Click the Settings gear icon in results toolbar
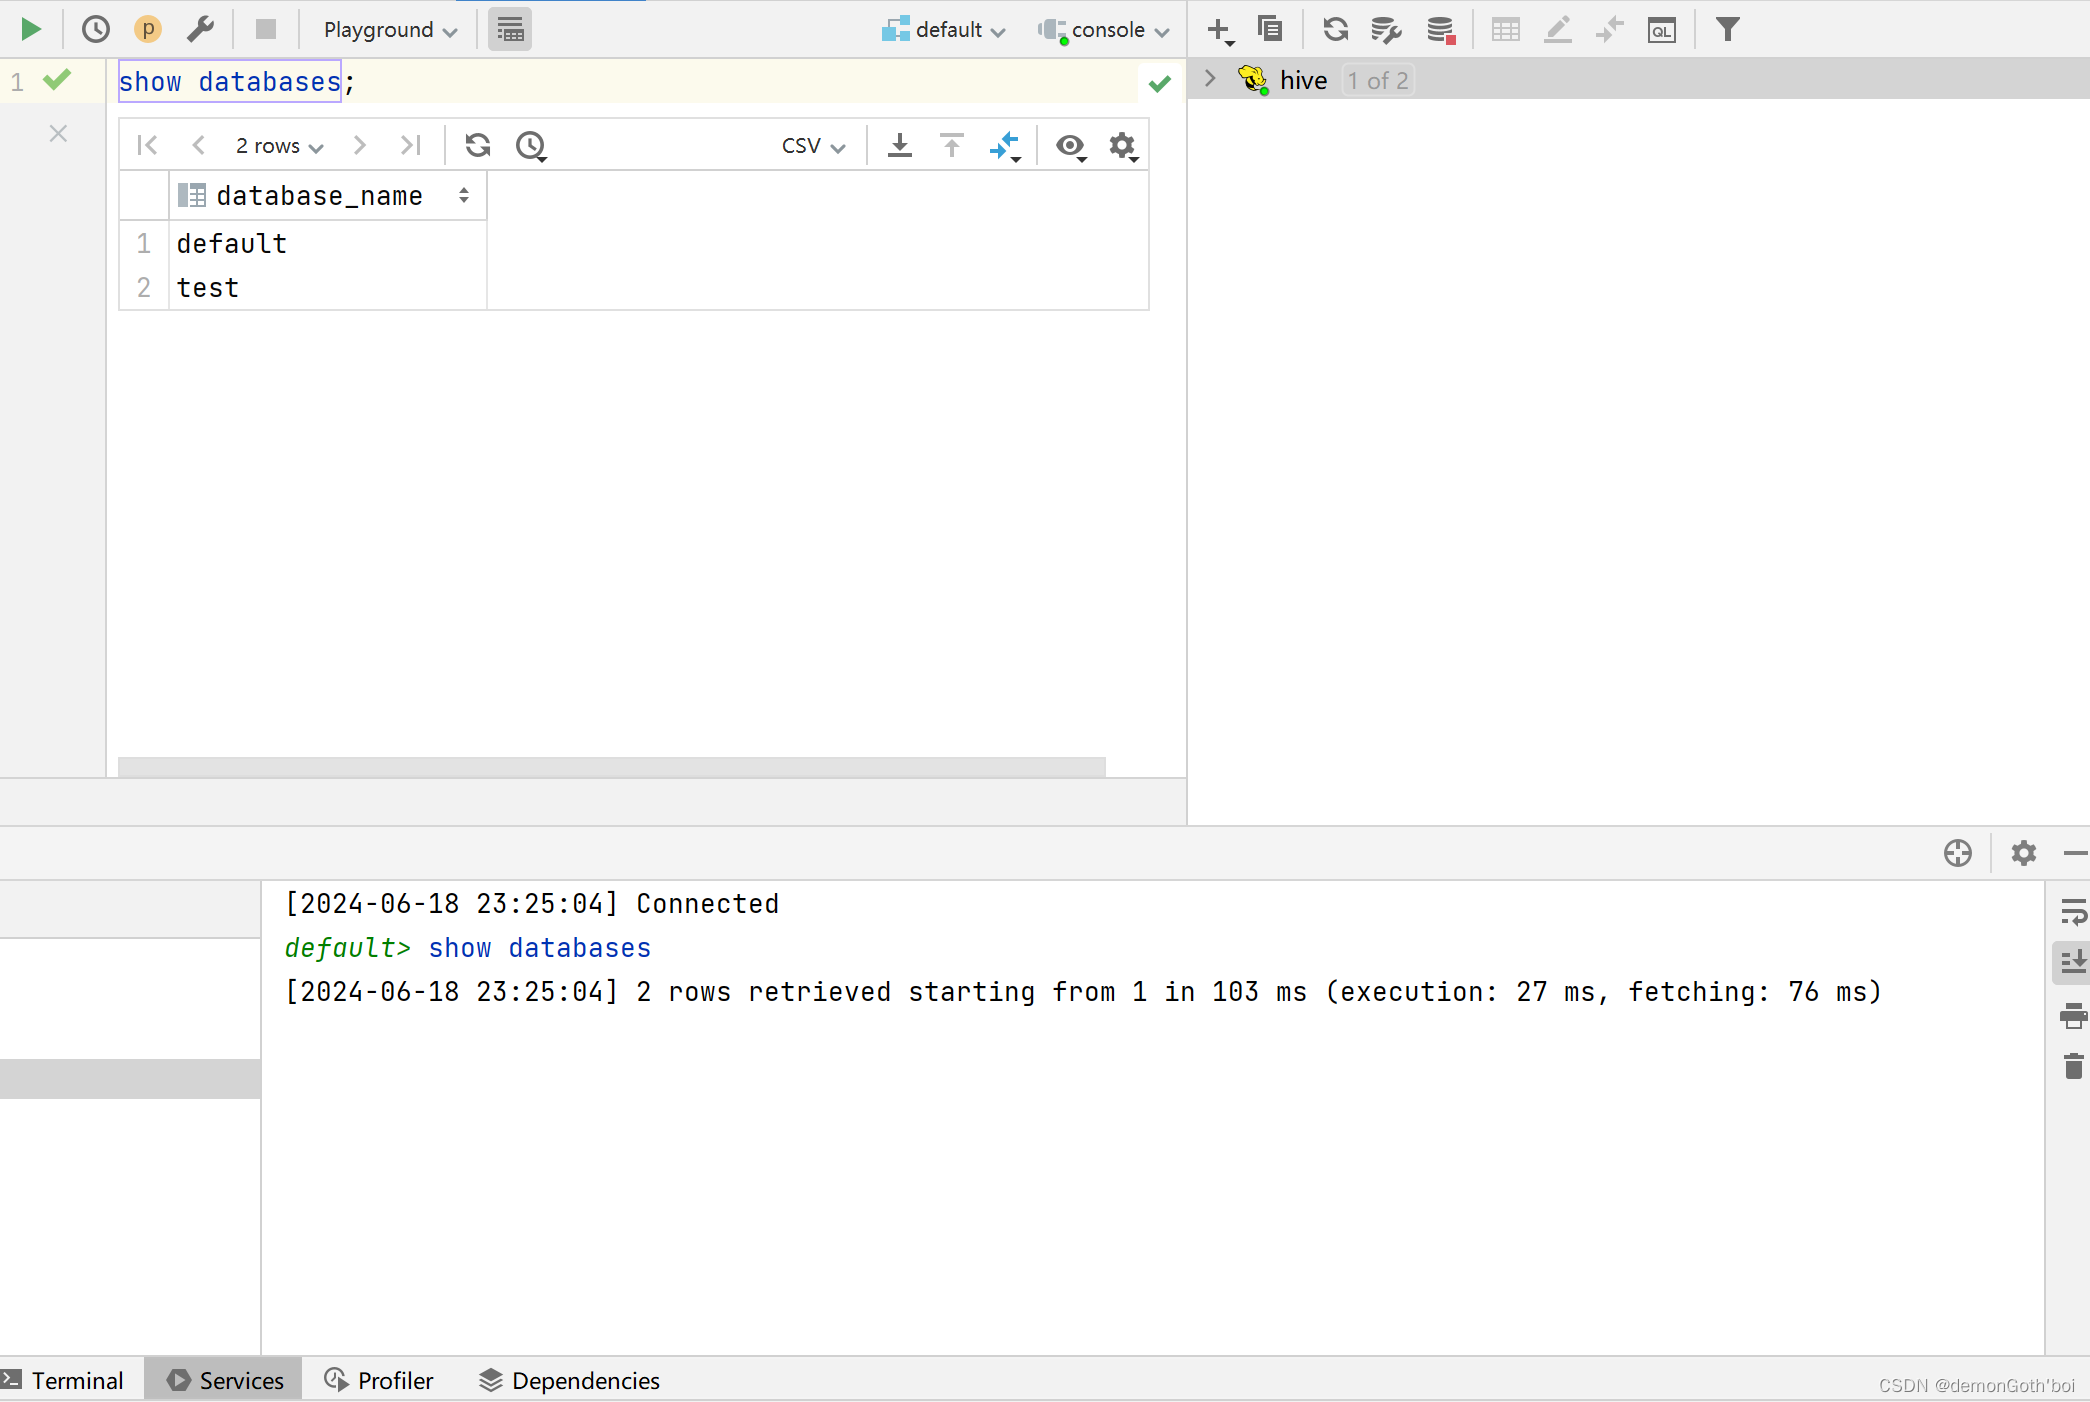The height and width of the screenshot is (1402, 2090). click(x=1123, y=146)
